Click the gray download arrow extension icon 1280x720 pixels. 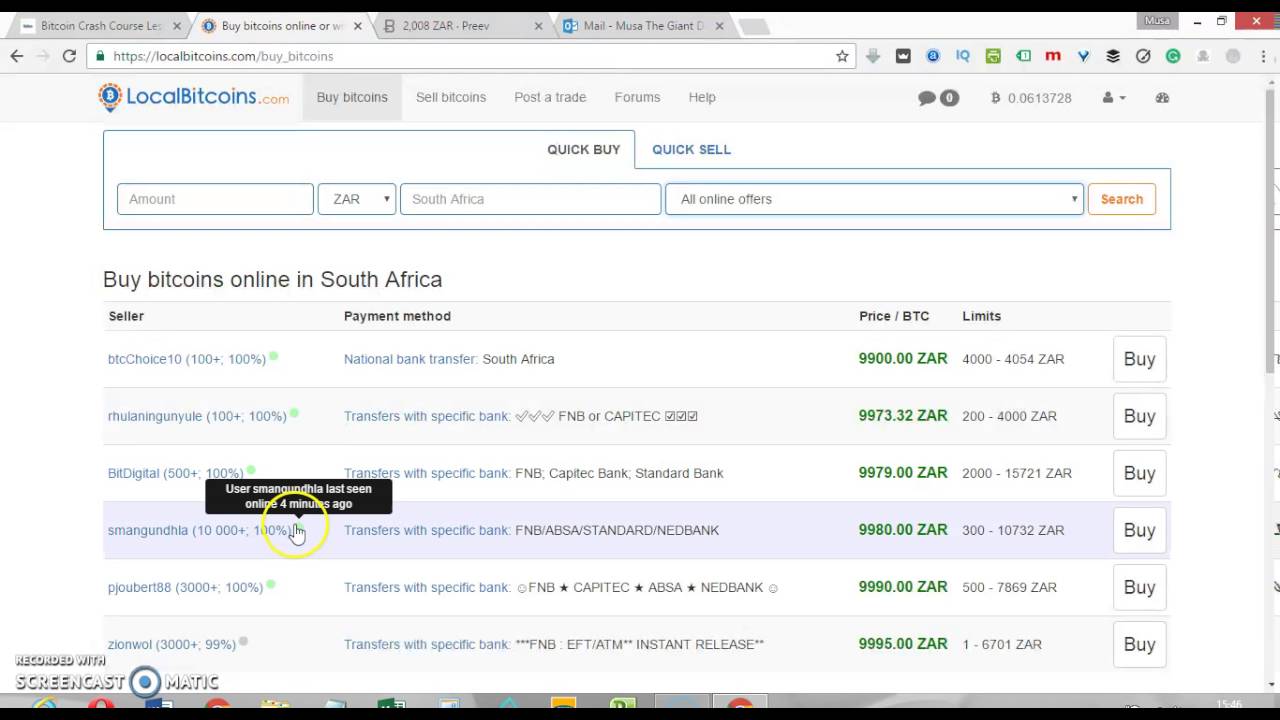pyautogui.click(x=873, y=56)
